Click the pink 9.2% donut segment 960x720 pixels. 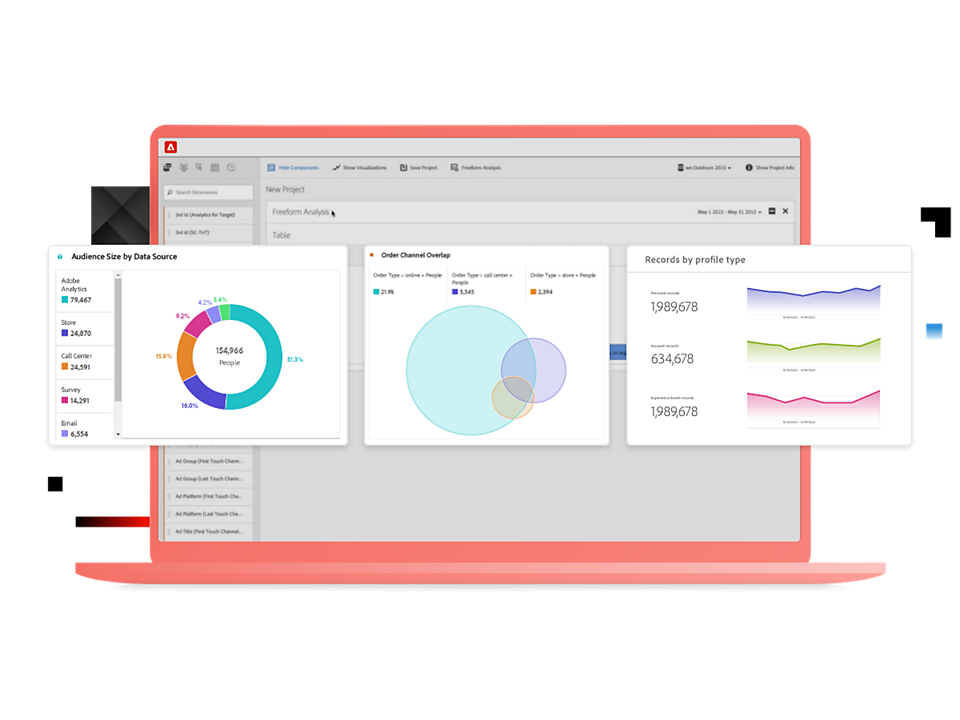[197, 324]
